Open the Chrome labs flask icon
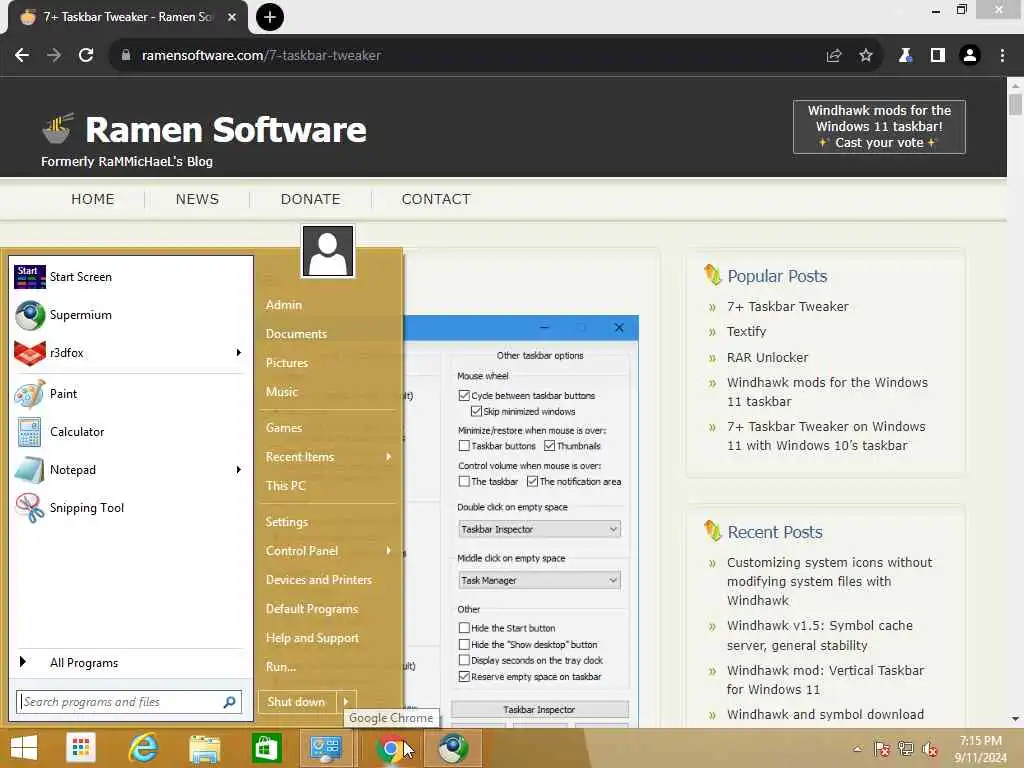 pos(905,56)
